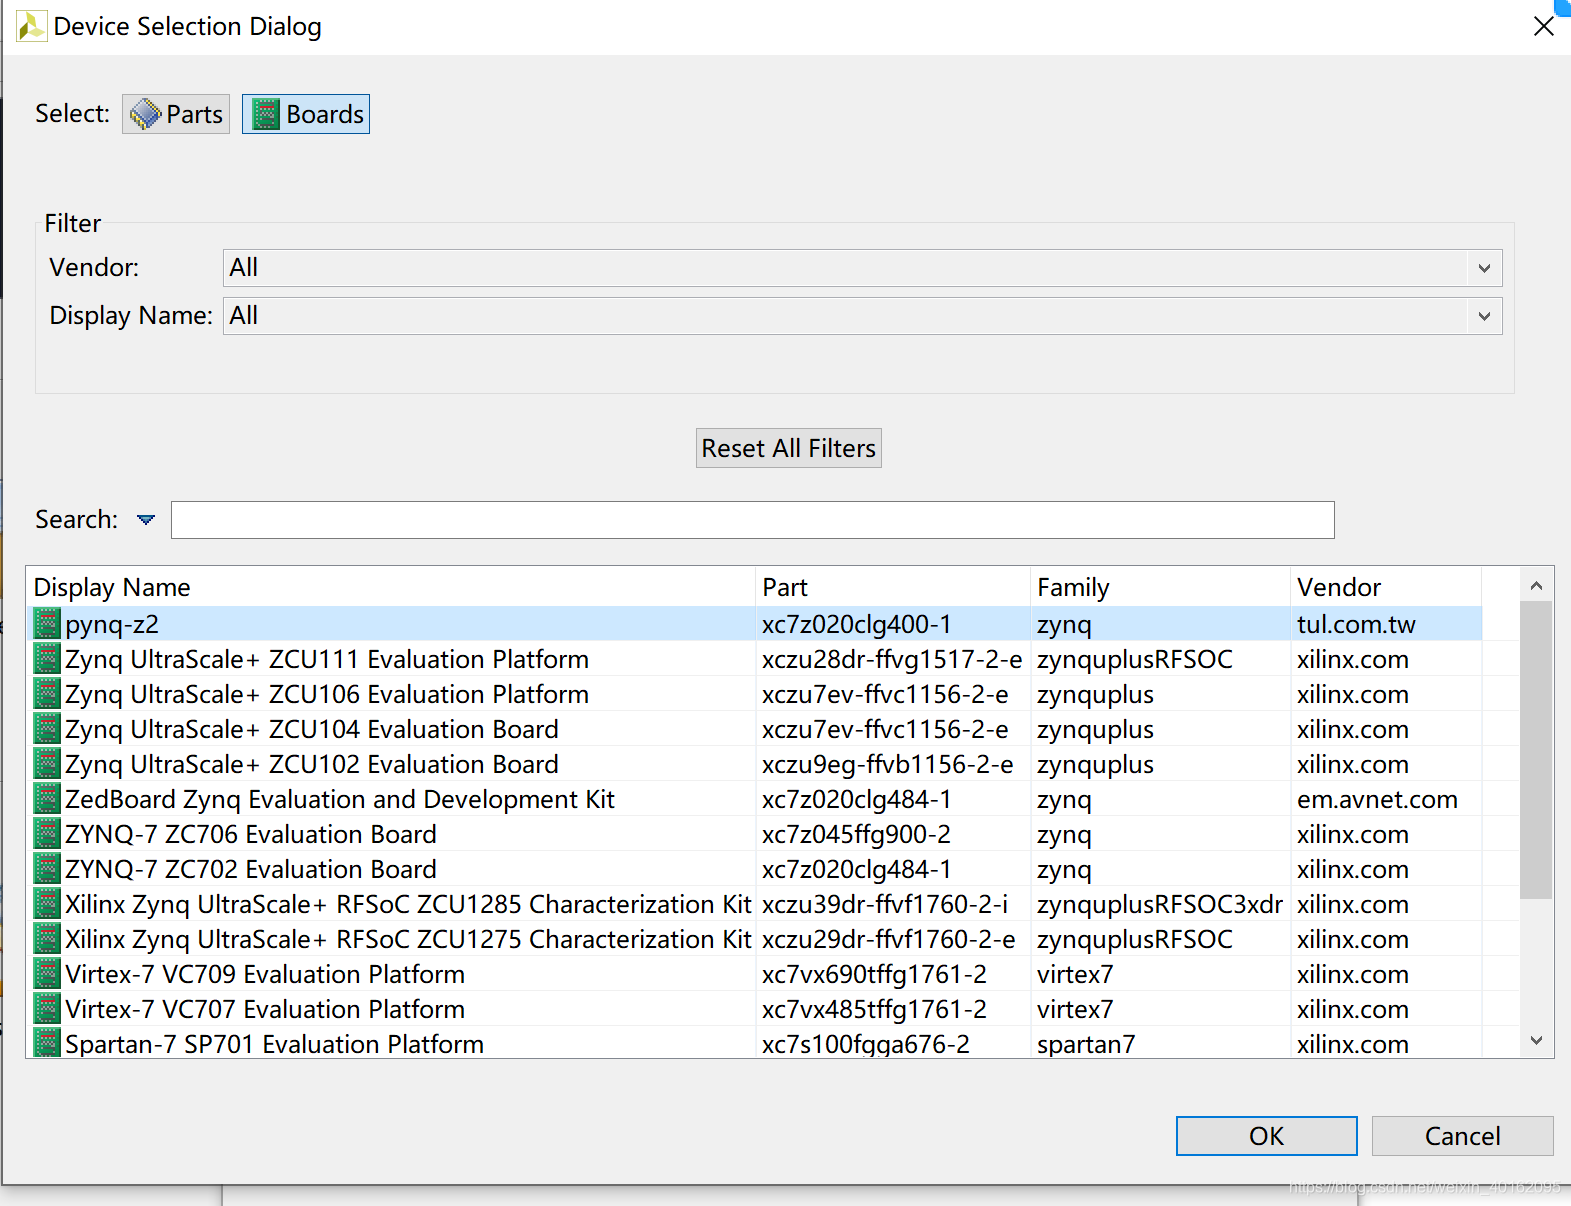This screenshot has height=1206, width=1571.
Task: Cancel the device selection dialog
Action: (1463, 1136)
